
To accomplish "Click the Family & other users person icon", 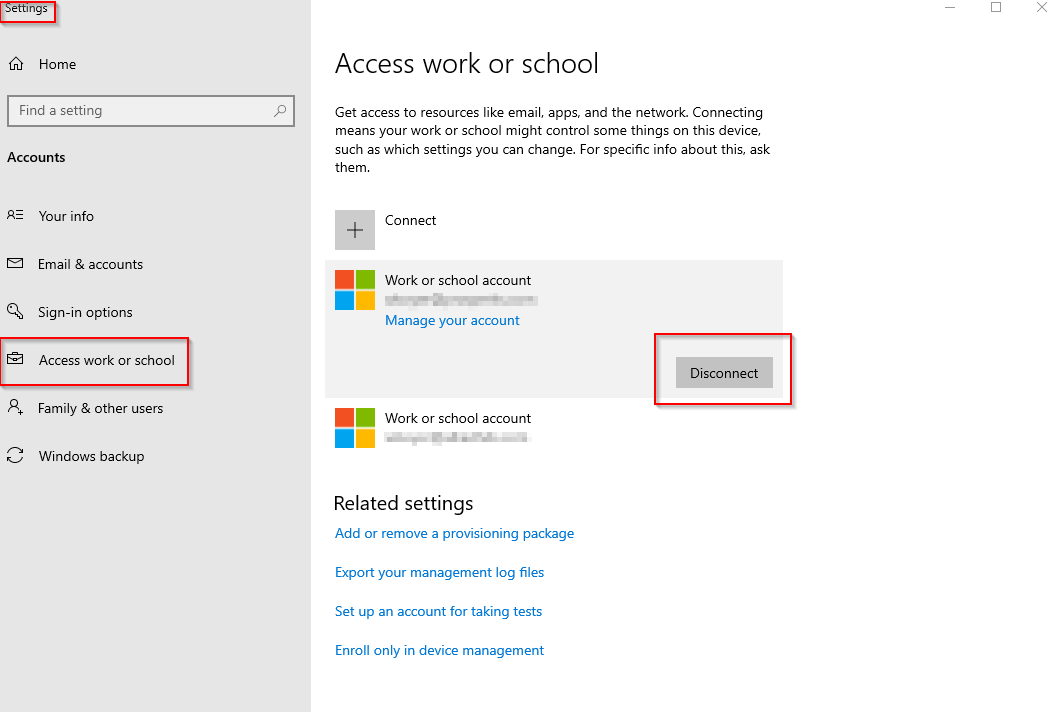I will pyautogui.click(x=15, y=407).
